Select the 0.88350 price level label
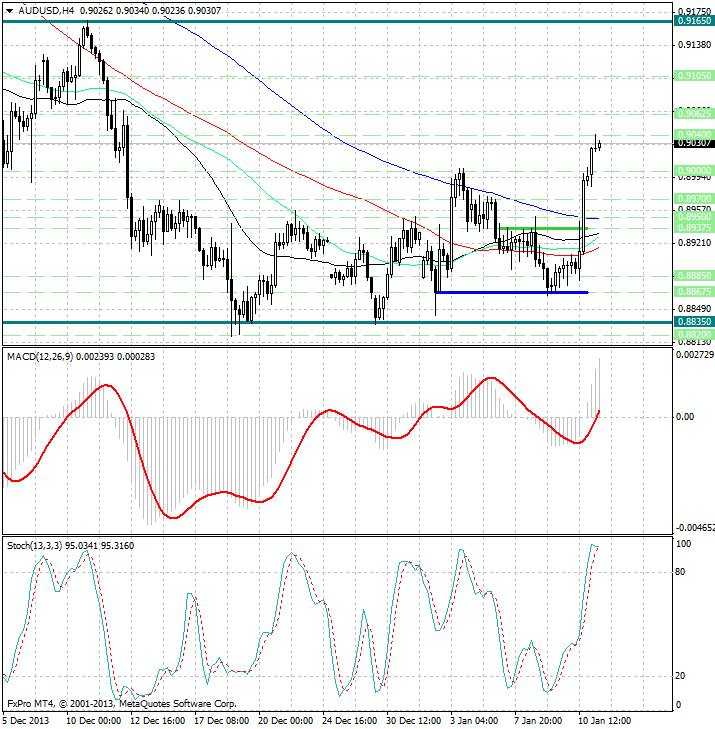 pos(694,322)
